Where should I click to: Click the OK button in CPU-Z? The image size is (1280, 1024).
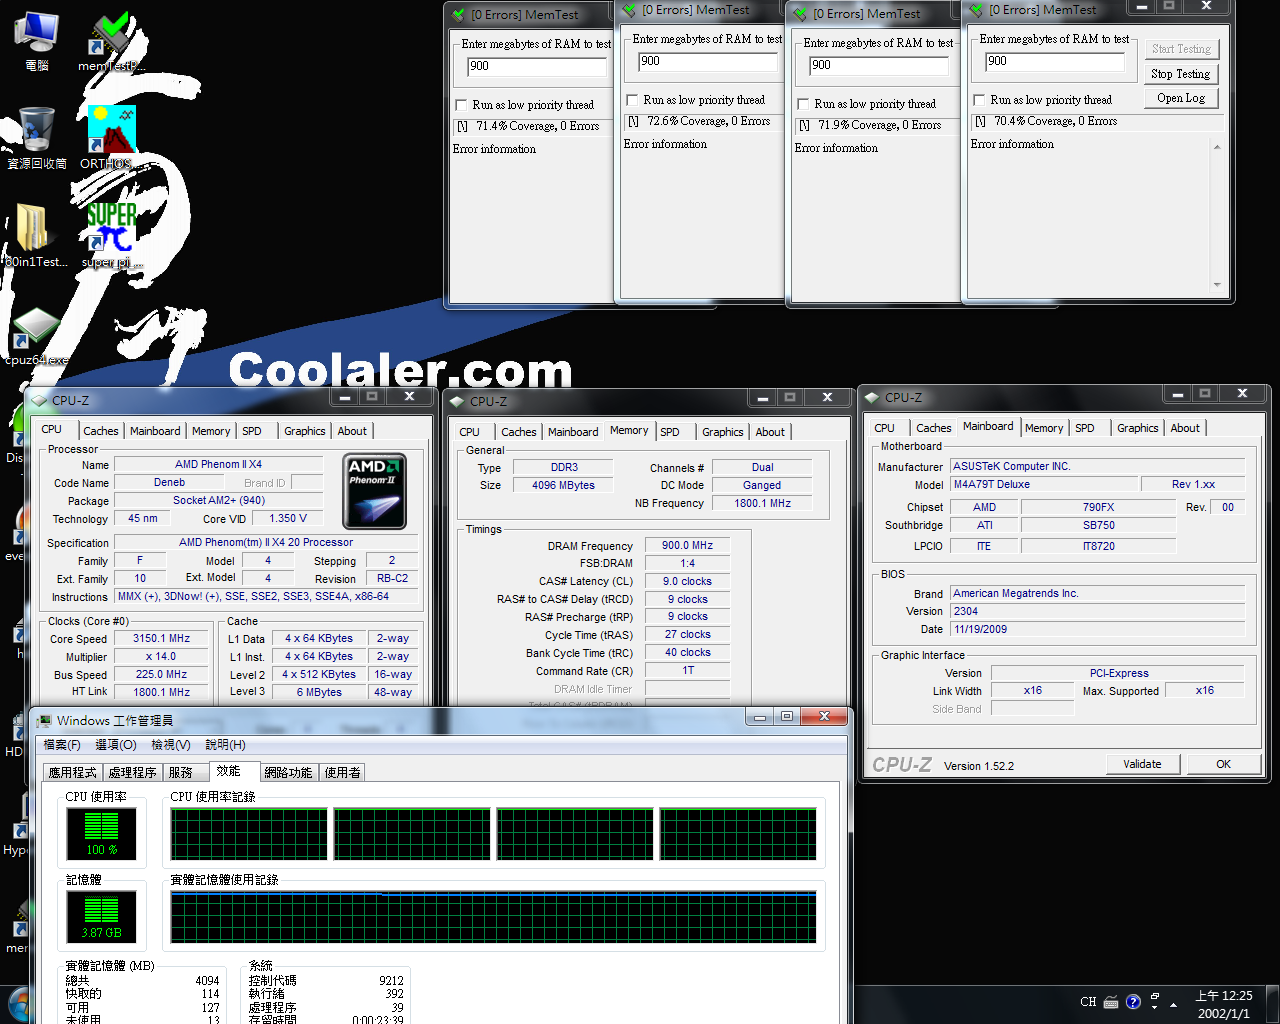point(1224,764)
